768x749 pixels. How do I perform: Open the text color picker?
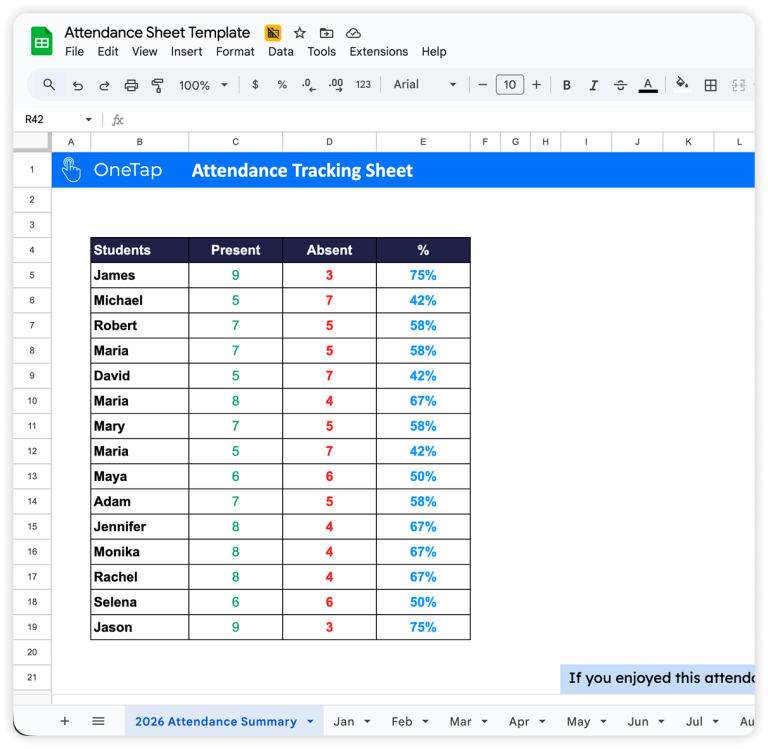click(x=648, y=85)
